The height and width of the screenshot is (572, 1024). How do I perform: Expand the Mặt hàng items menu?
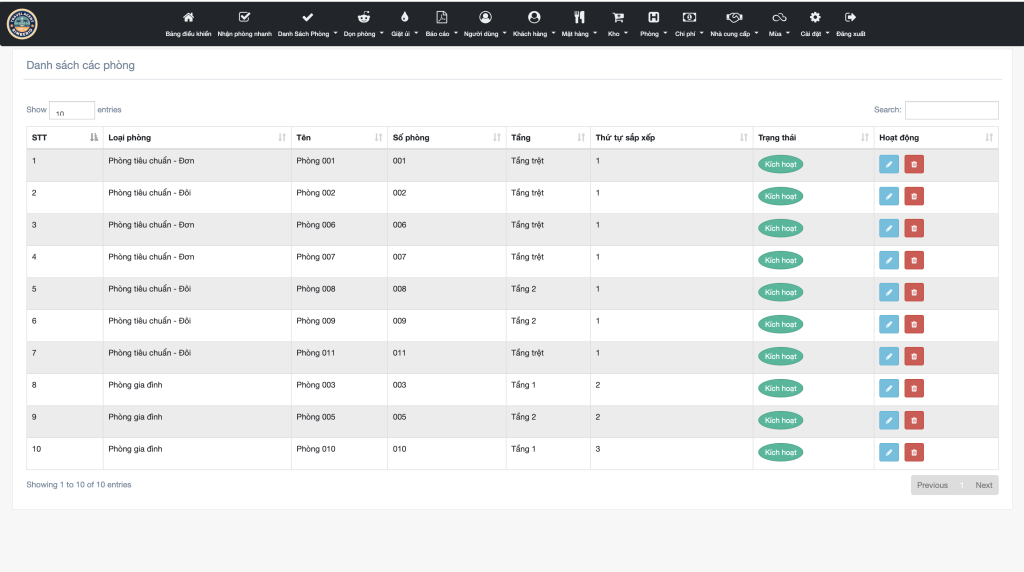(x=579, y=24)
